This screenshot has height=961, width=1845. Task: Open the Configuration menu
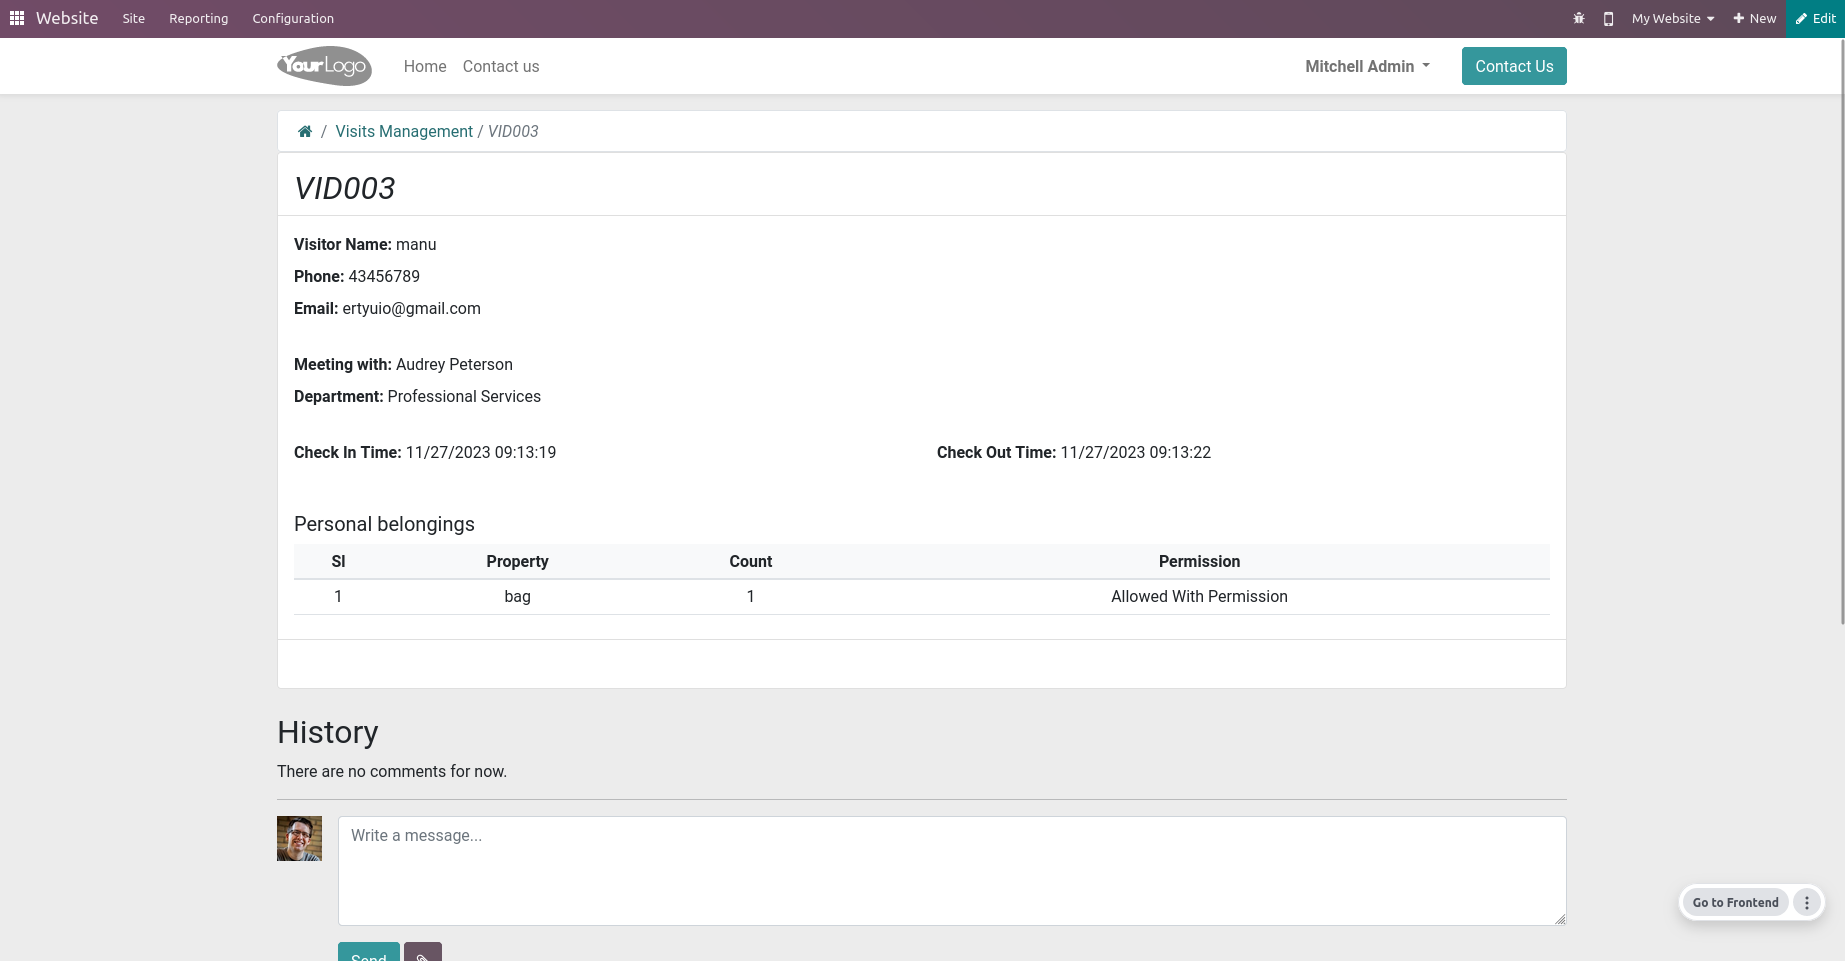click(x=293, y=18)
